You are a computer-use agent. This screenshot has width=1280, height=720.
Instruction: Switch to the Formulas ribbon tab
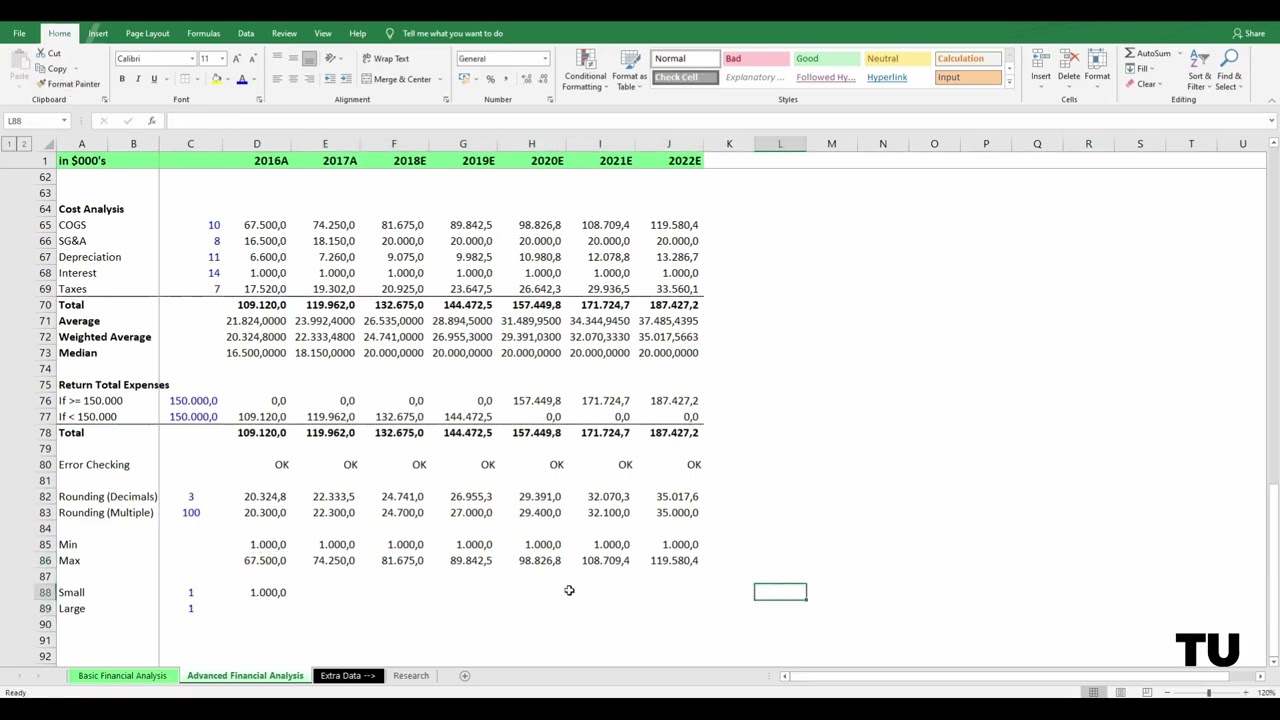pyautogui.click(x=203, y=33)
